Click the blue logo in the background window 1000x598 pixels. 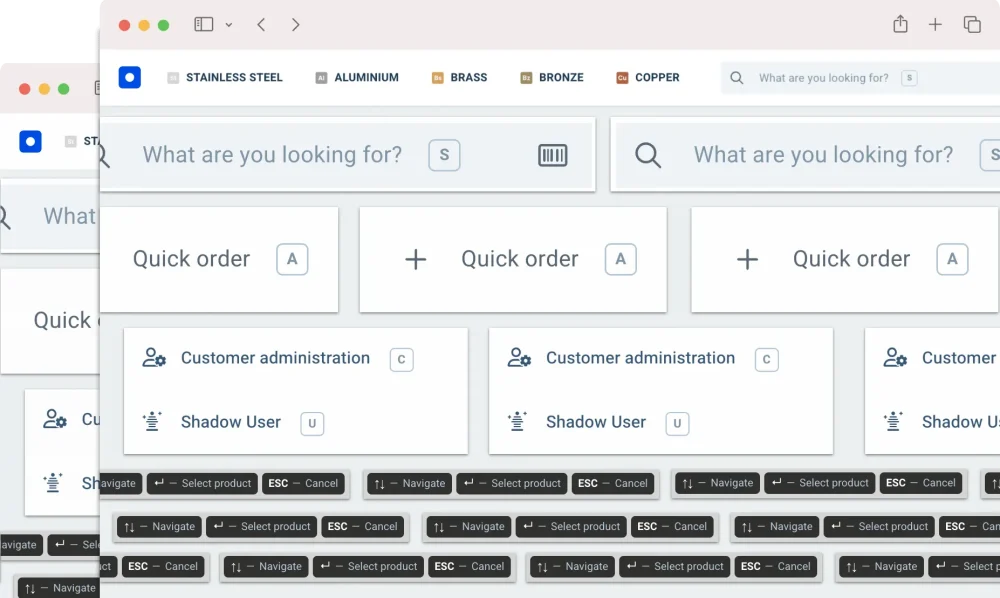tap(30, 142)
